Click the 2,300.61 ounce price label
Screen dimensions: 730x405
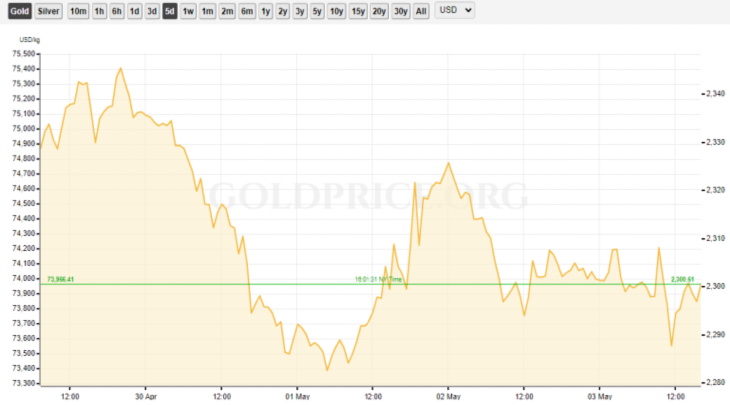[683, 279]
